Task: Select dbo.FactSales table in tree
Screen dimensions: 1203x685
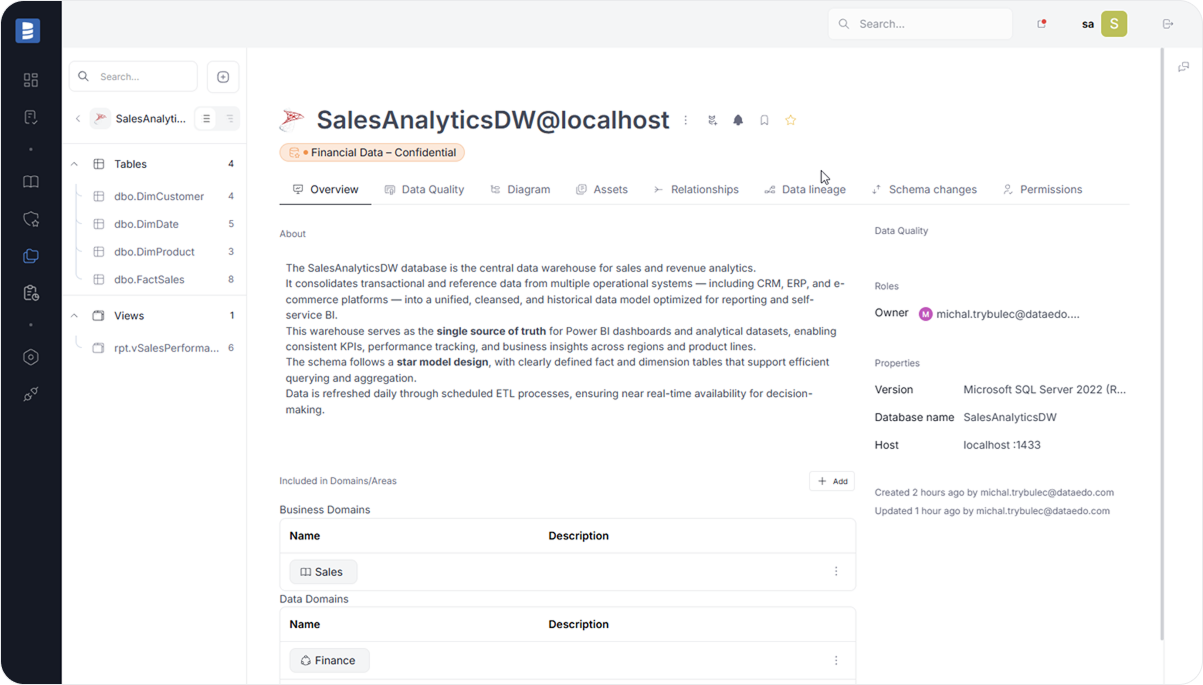Action: [149, 280]
